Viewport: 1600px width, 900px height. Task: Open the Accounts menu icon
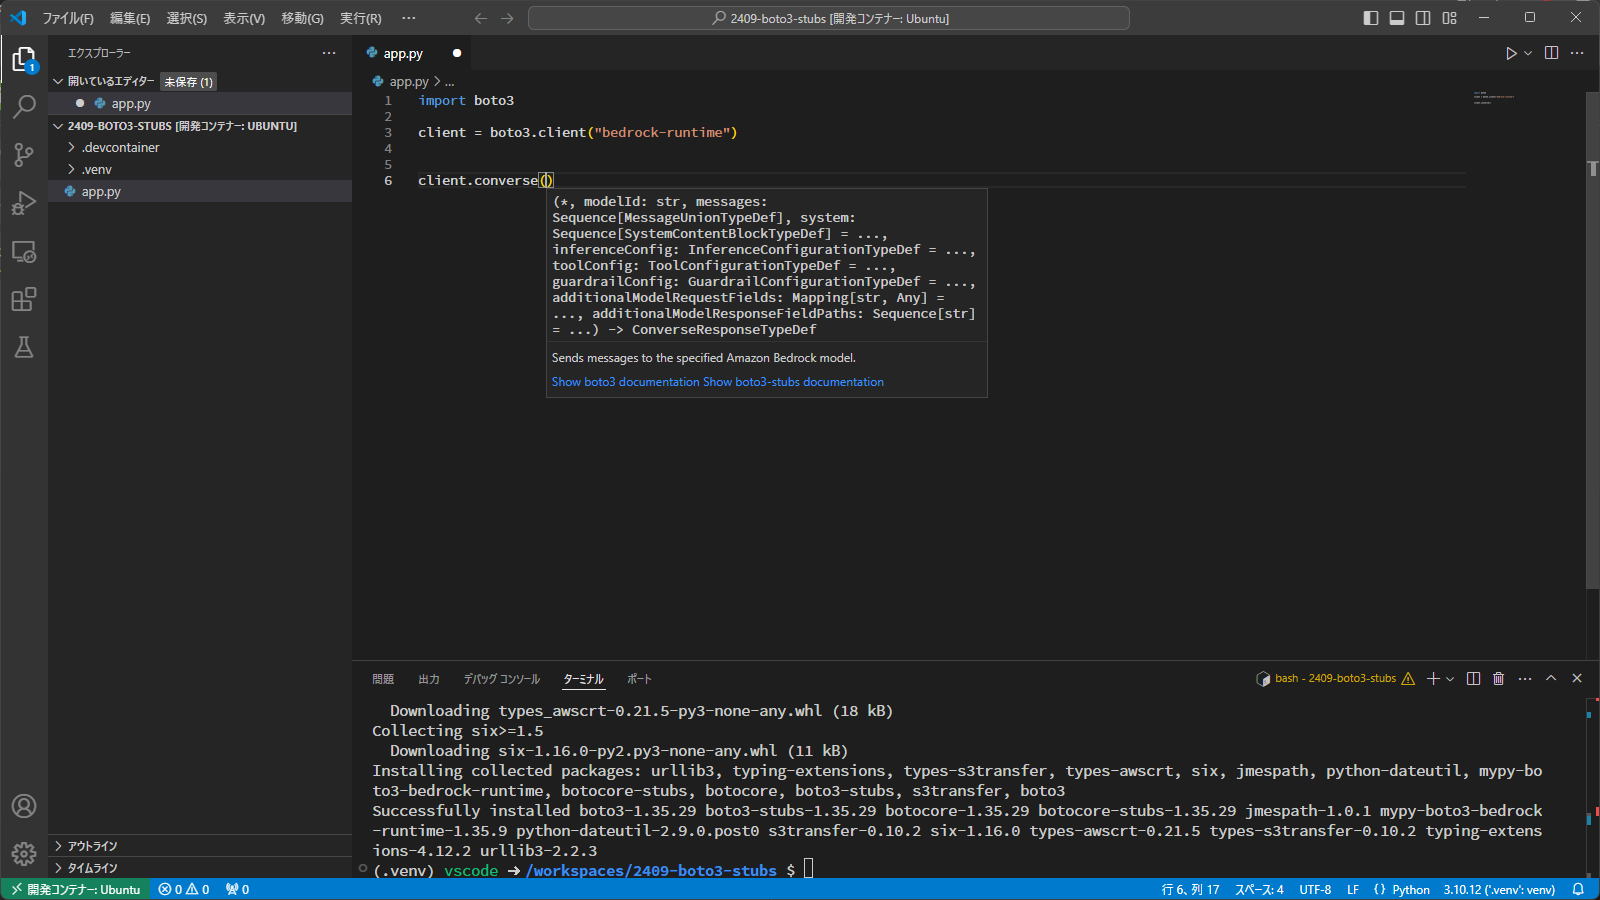pyautogui.click(x=24, y=806)
